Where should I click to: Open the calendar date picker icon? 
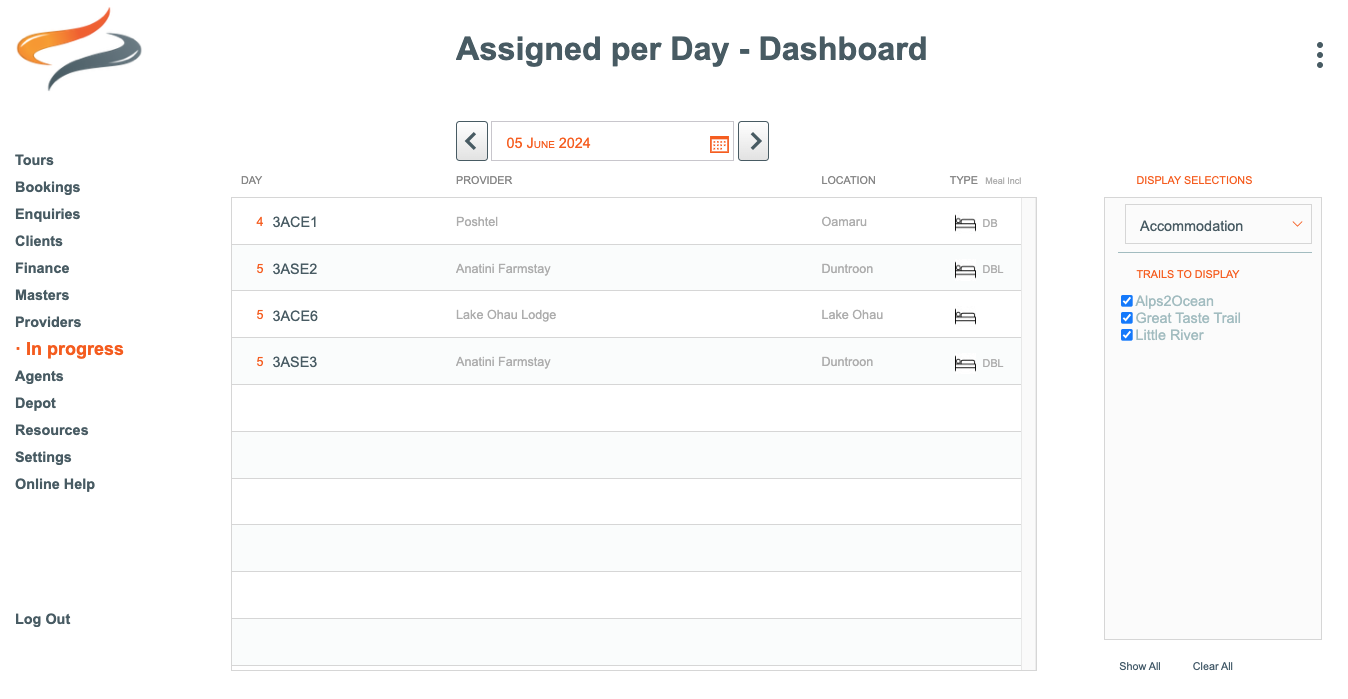point(719,143)
